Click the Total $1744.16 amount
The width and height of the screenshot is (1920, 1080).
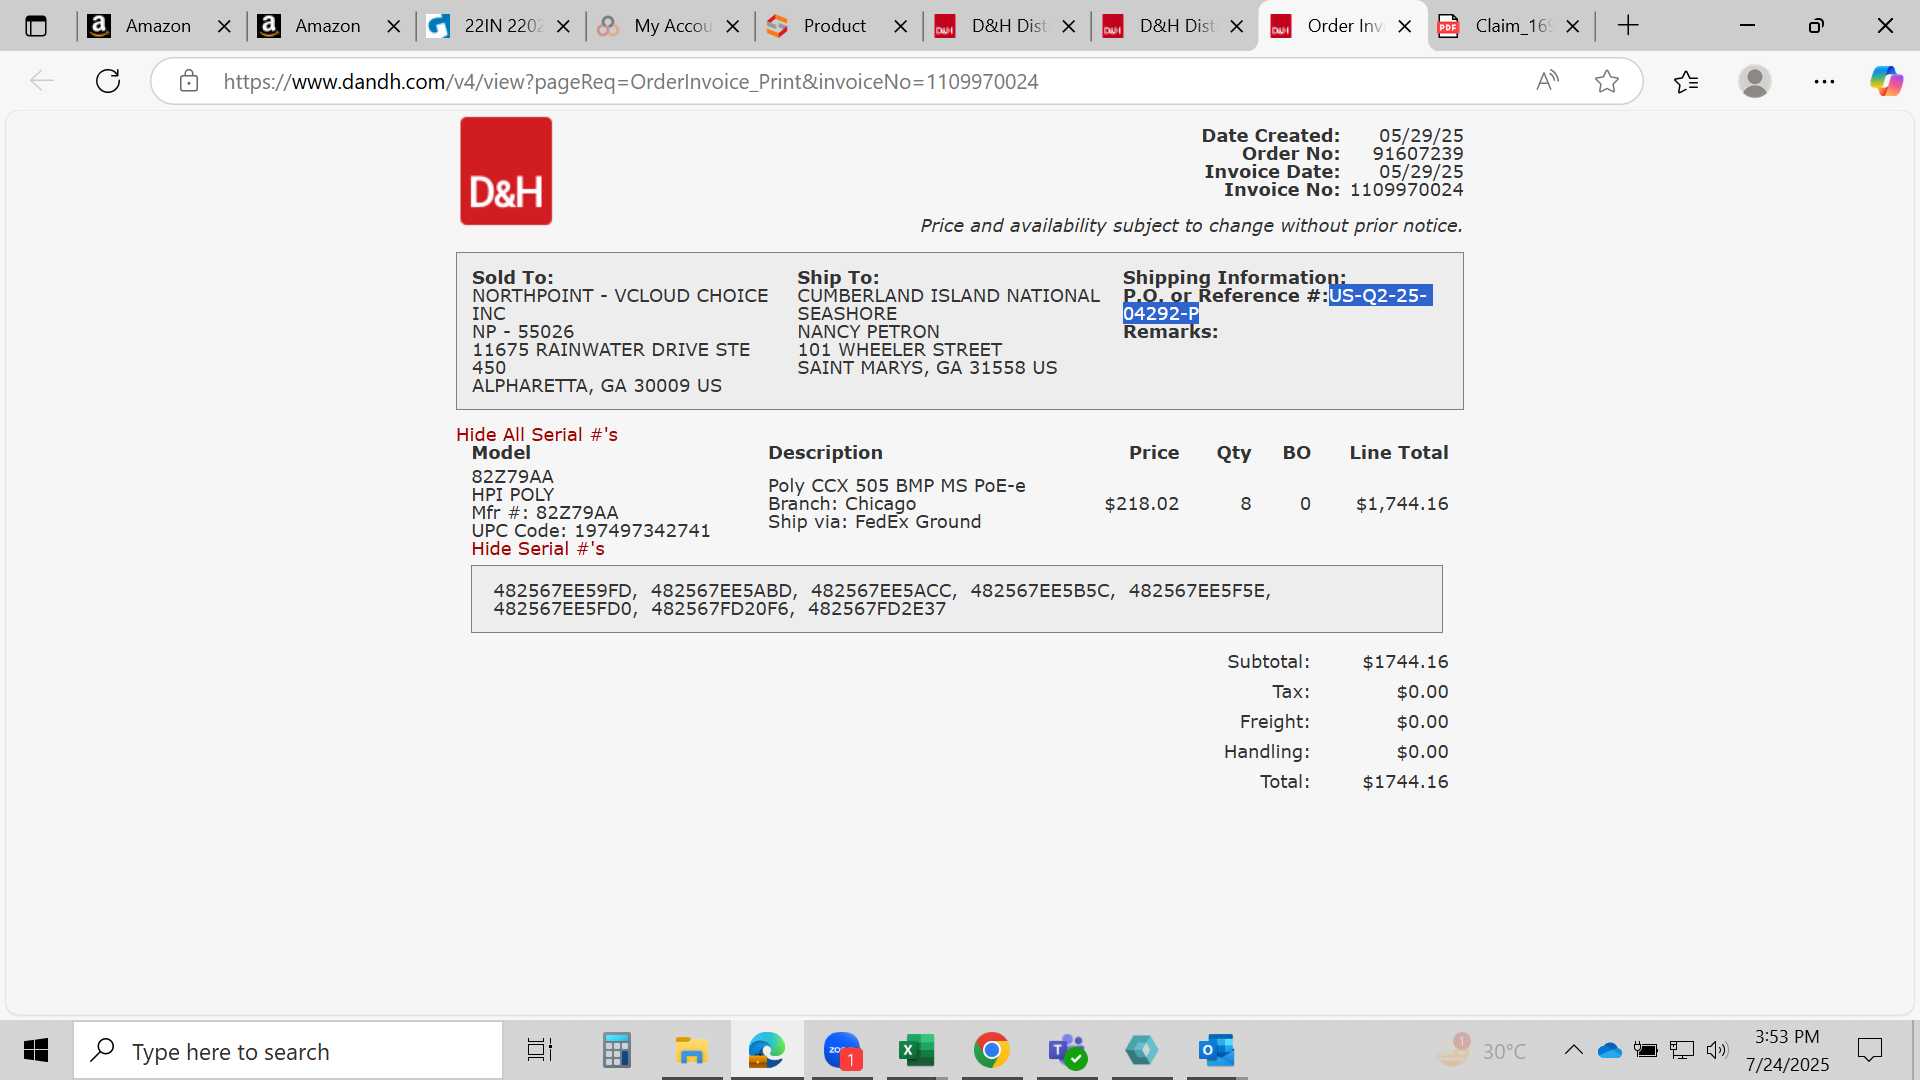click(1405, 782)
